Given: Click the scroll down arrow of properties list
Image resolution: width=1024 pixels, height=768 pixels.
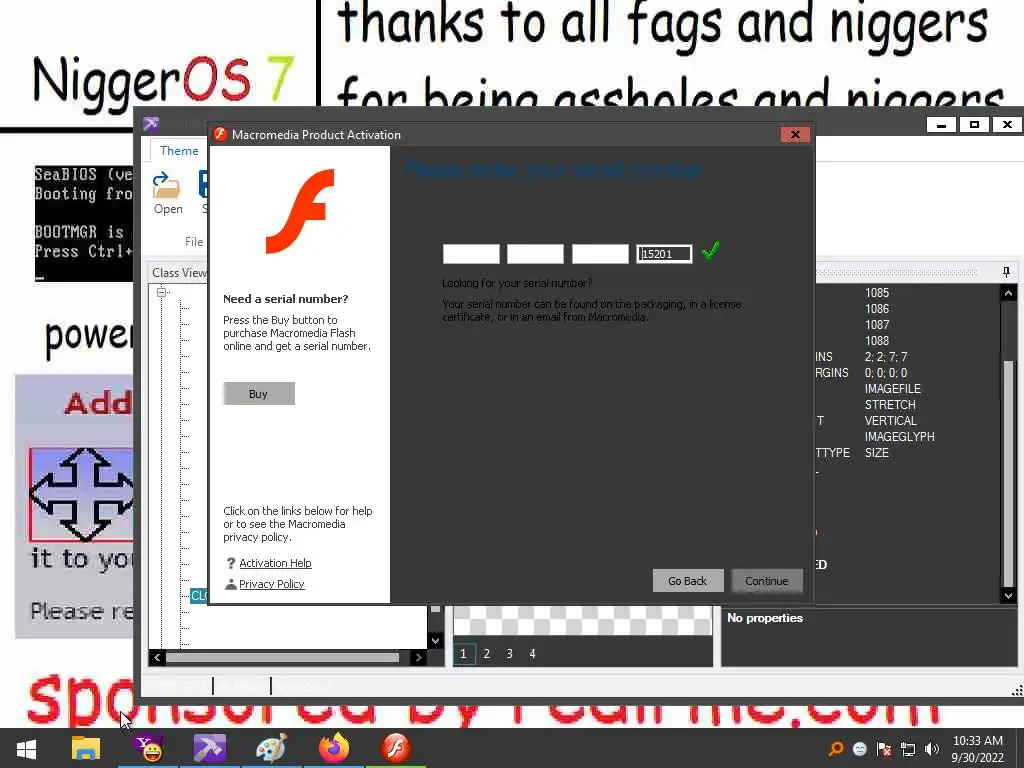Looking at the screenshot, I should point(1008,595).
